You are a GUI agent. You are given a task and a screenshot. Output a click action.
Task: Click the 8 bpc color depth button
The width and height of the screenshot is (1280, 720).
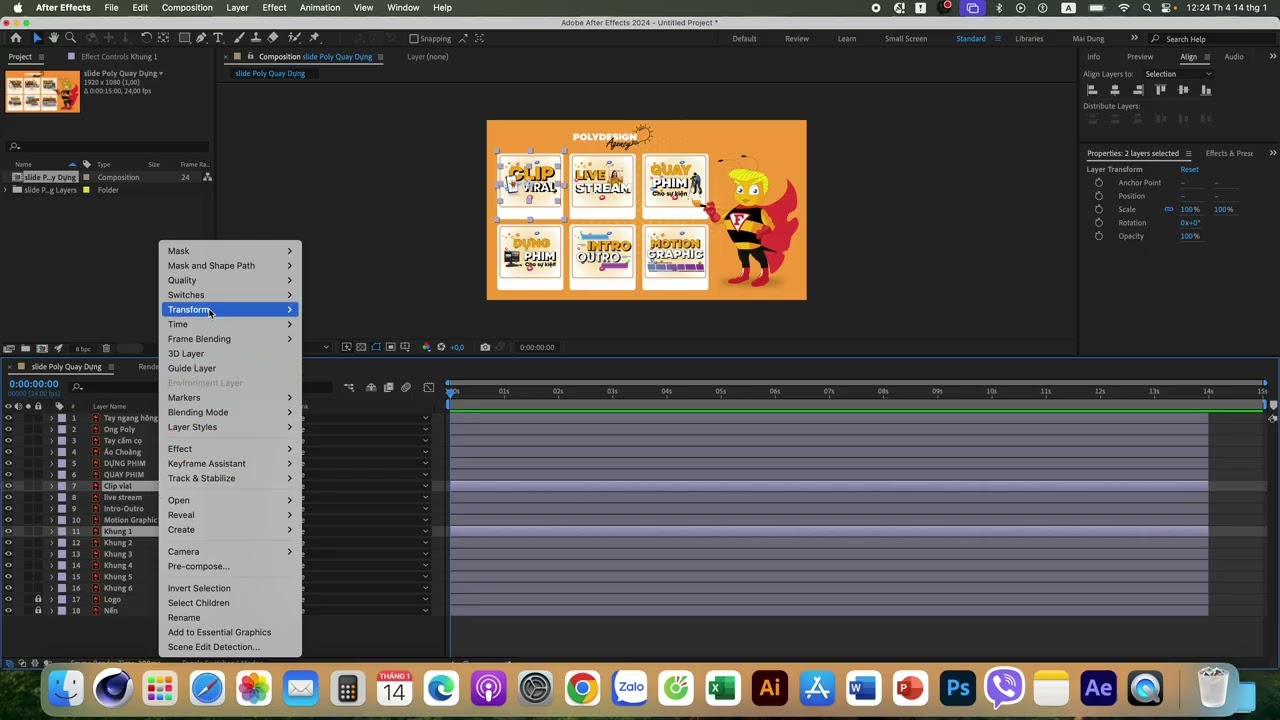[84, 349]
